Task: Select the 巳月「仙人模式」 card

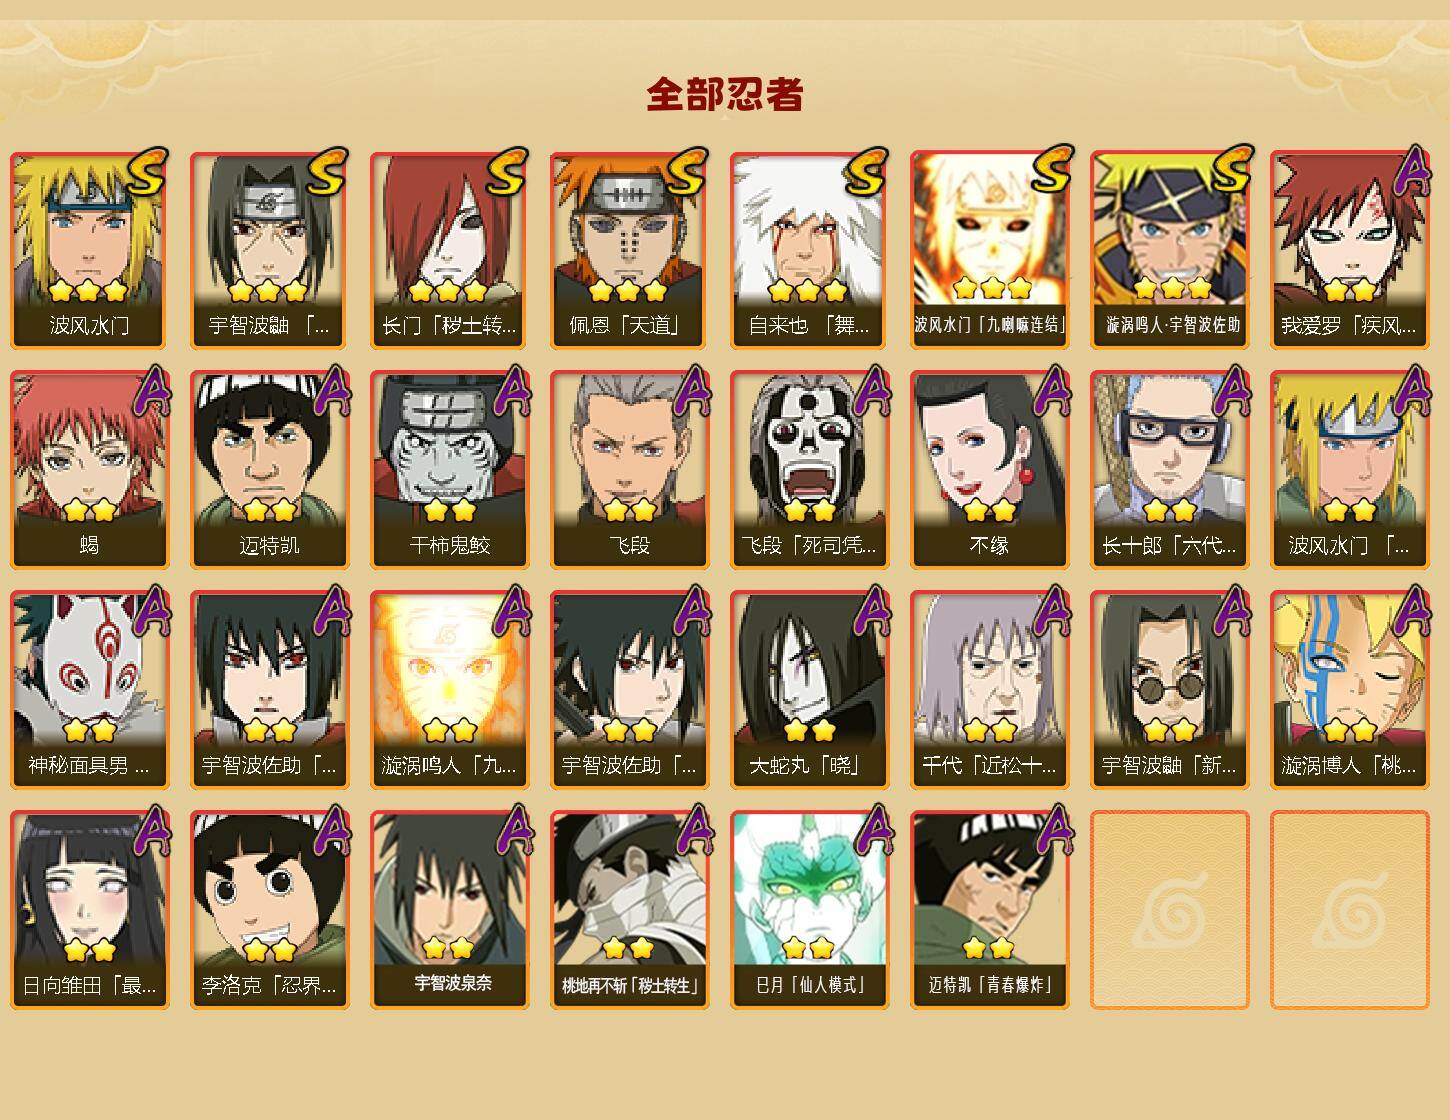Action: [x=809, y=910]
